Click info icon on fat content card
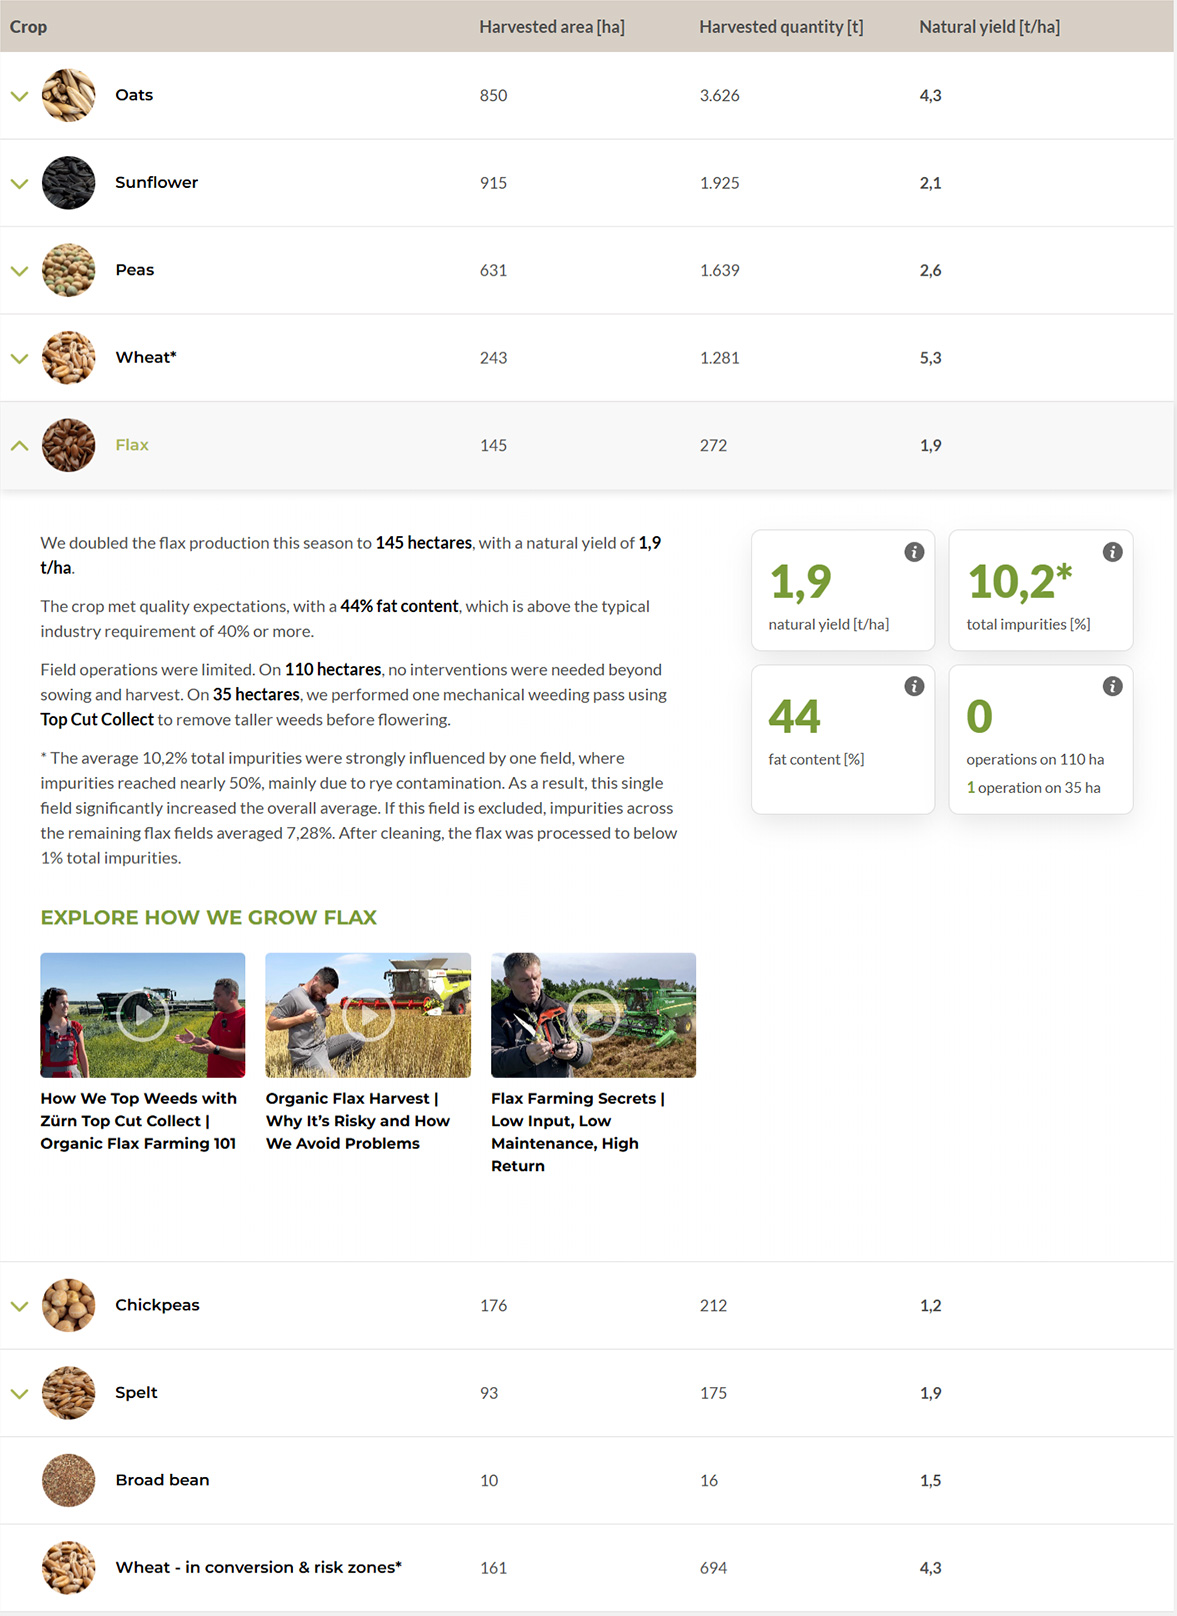Viewport: 1177px width, 1616px height. [914, 686]
